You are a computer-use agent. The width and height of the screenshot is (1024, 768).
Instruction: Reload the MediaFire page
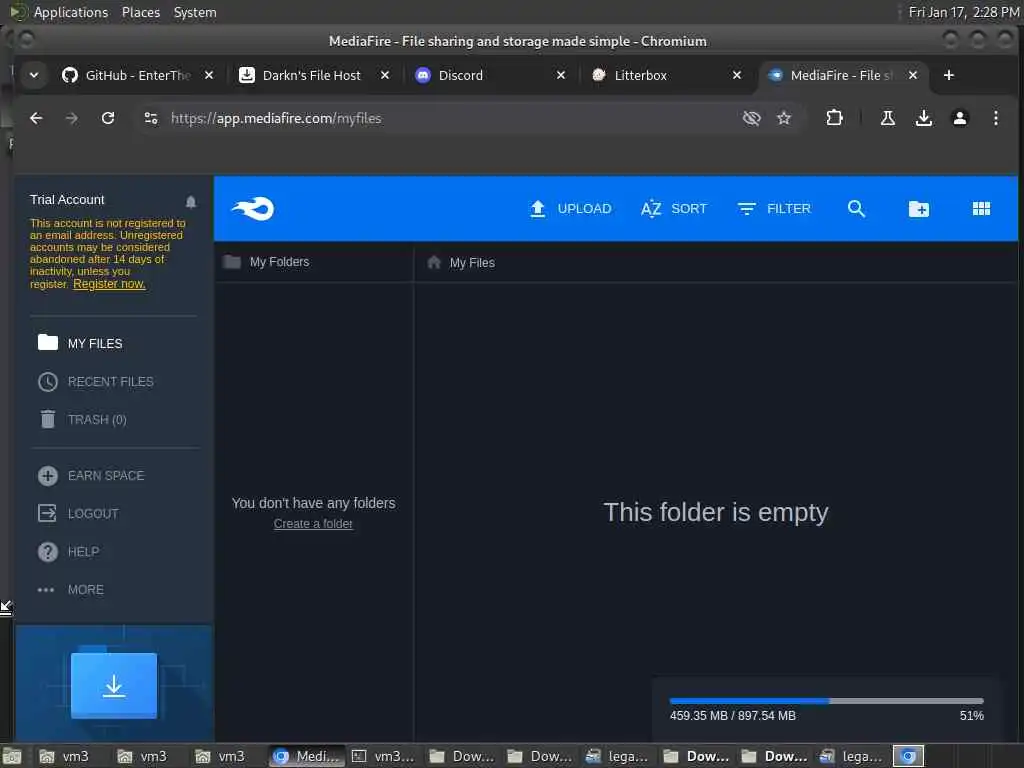click(108, 118)
